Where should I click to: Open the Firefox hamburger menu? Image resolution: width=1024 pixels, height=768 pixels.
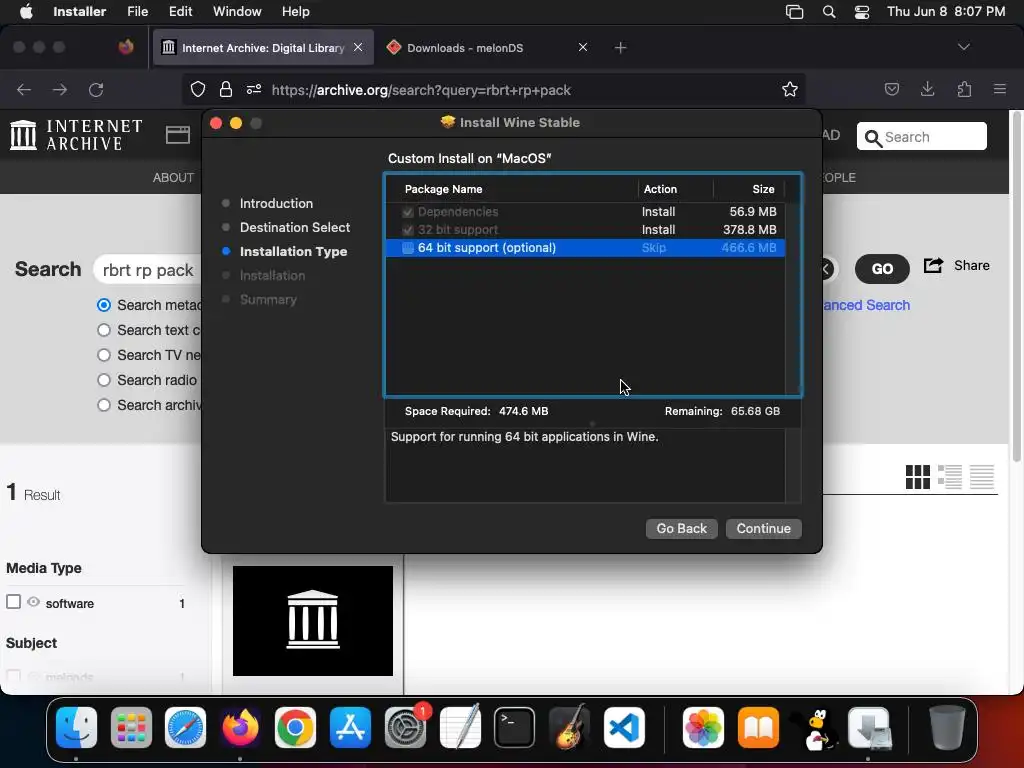tap(1000, 89)
